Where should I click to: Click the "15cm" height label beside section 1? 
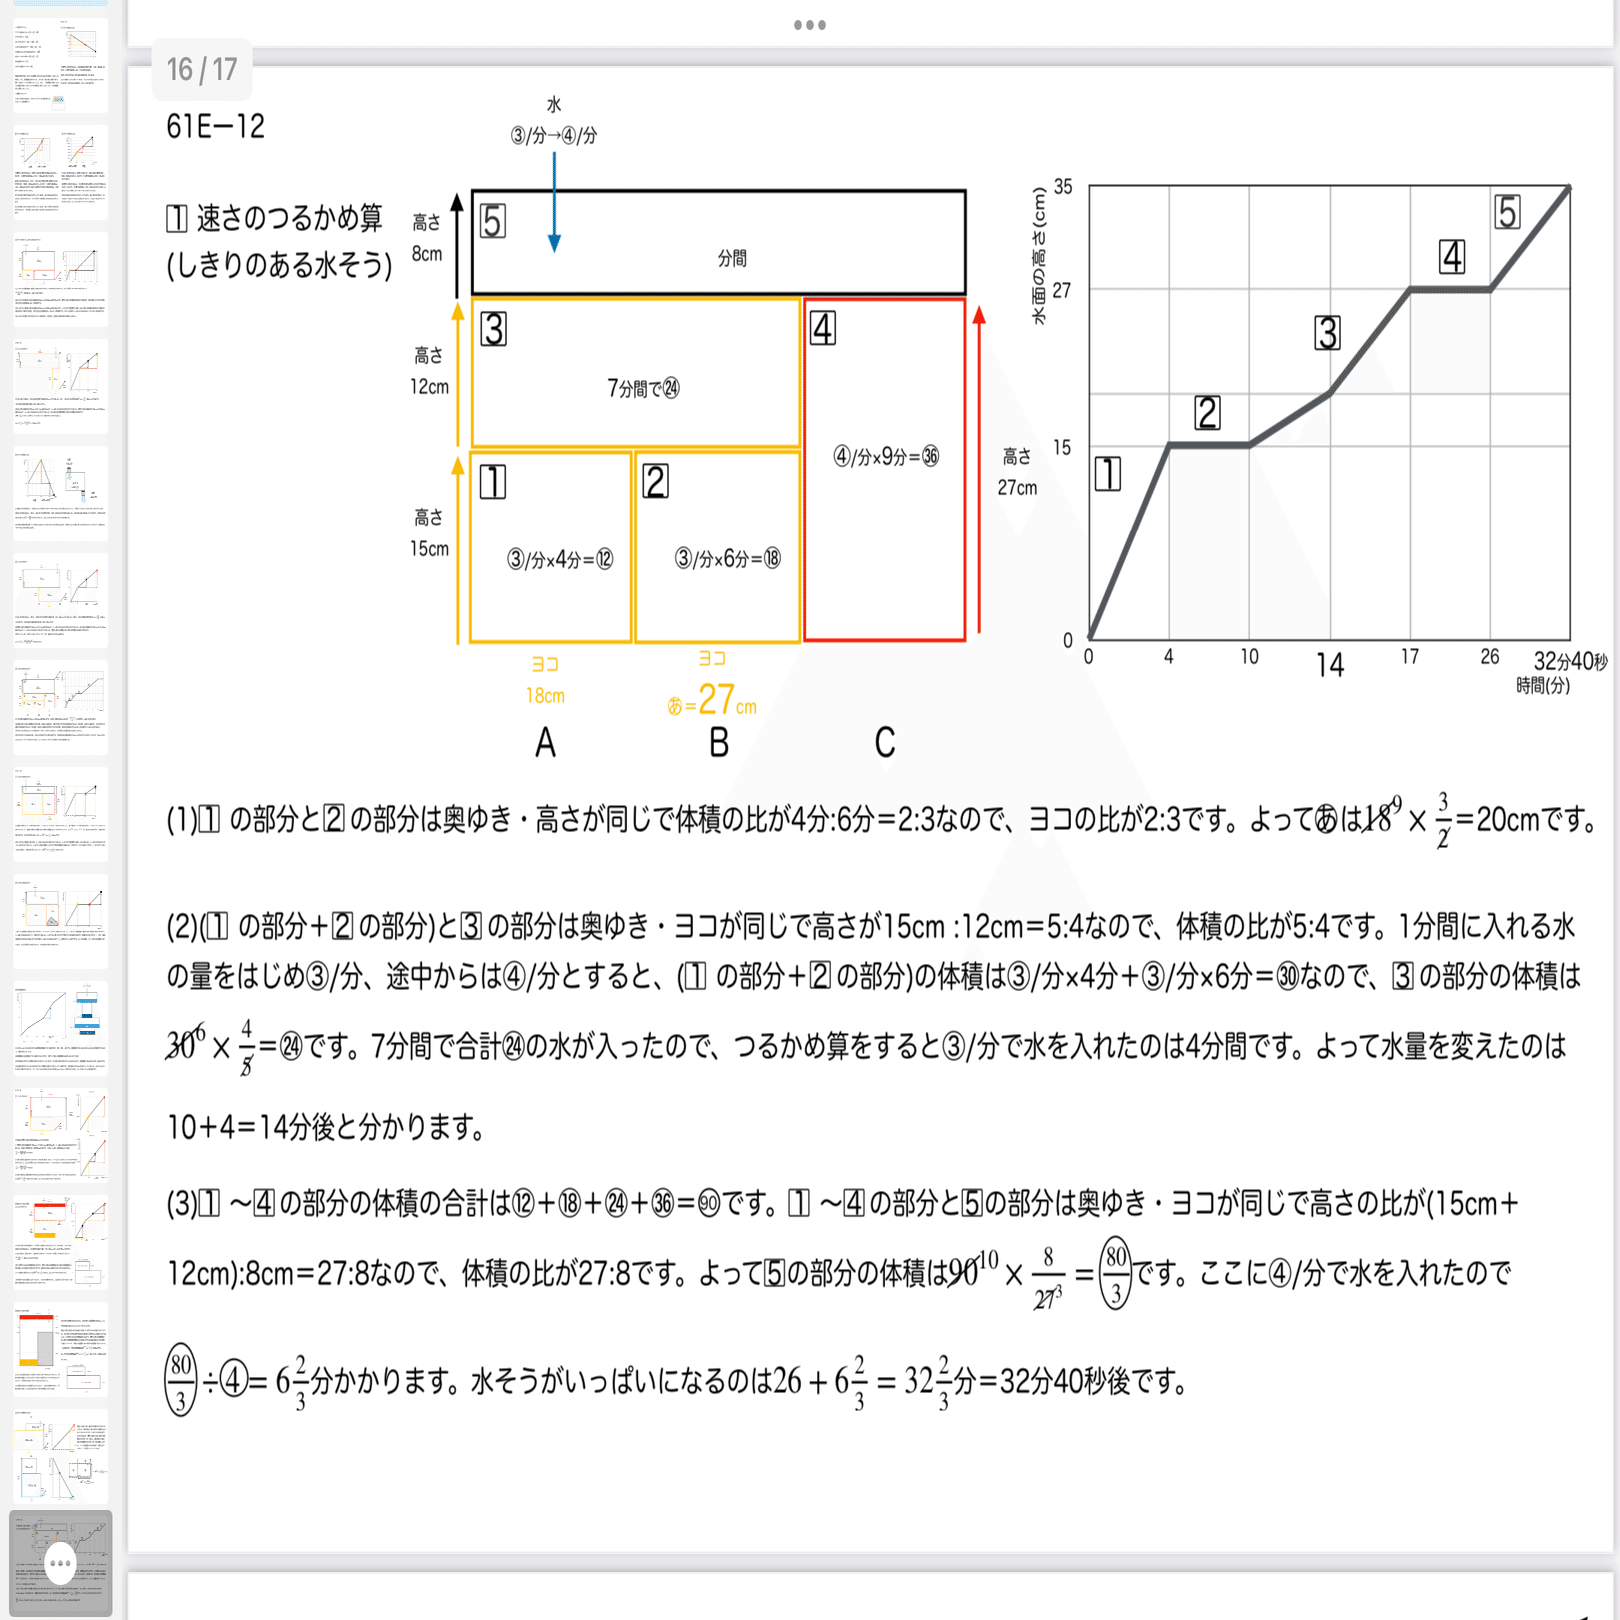(430, 549)
